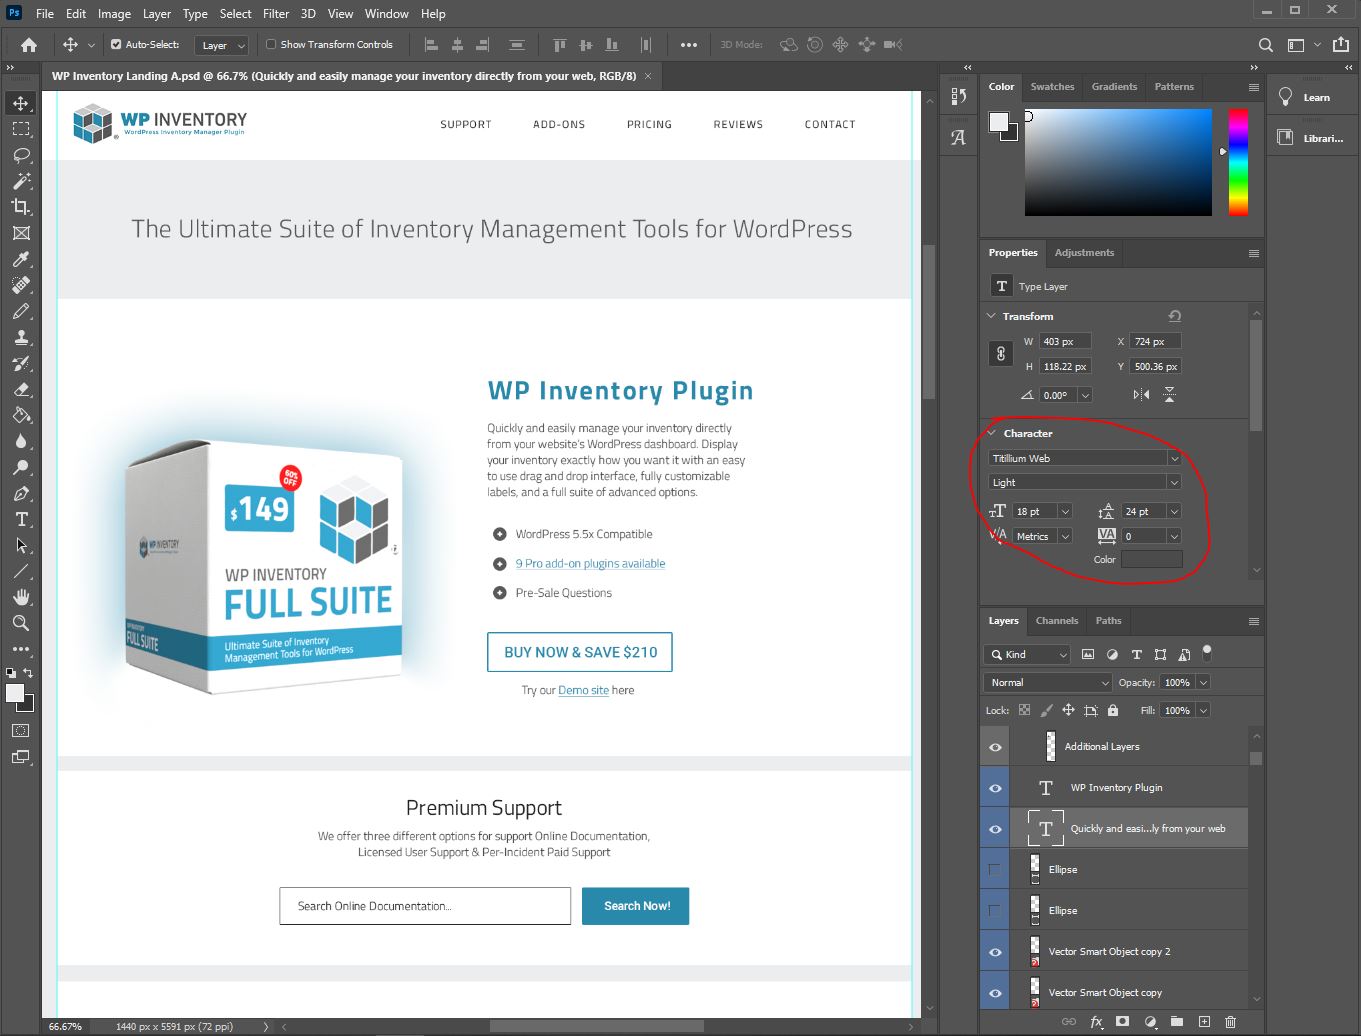The width and height of the screenshot is (1361, 1036).
Task: Click the Share export icon
Action: click(x=1341, y=45)
